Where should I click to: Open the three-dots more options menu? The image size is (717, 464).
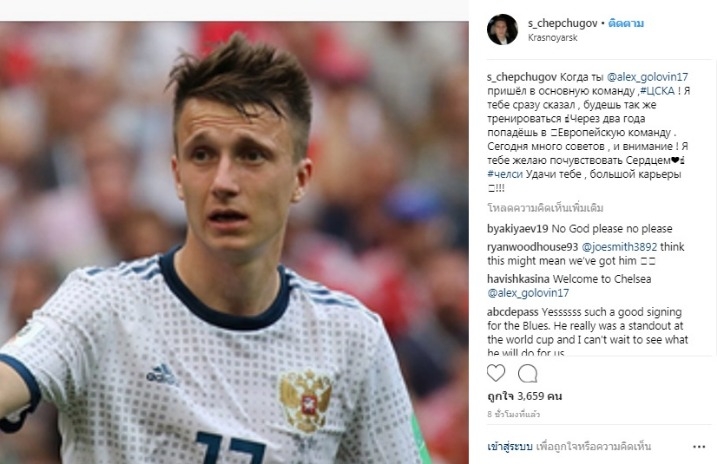[x=699, y=447]
